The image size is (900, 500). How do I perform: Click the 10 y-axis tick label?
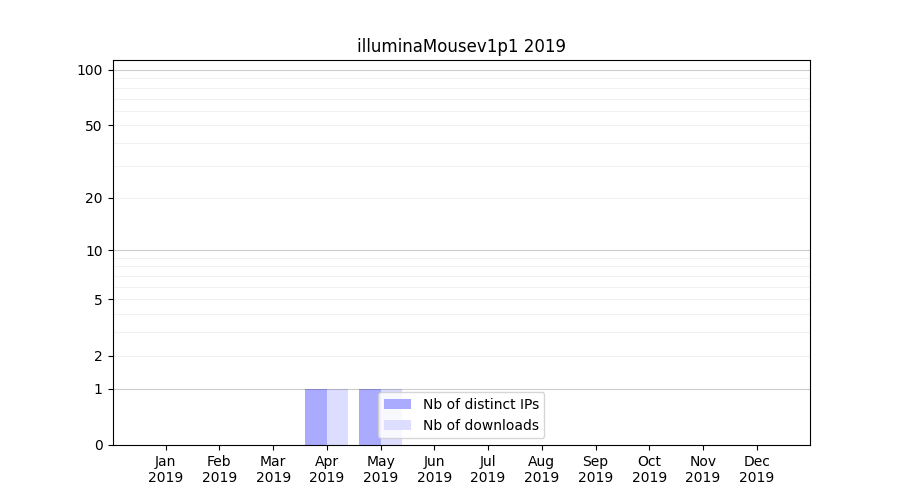[x=94, y=251]
